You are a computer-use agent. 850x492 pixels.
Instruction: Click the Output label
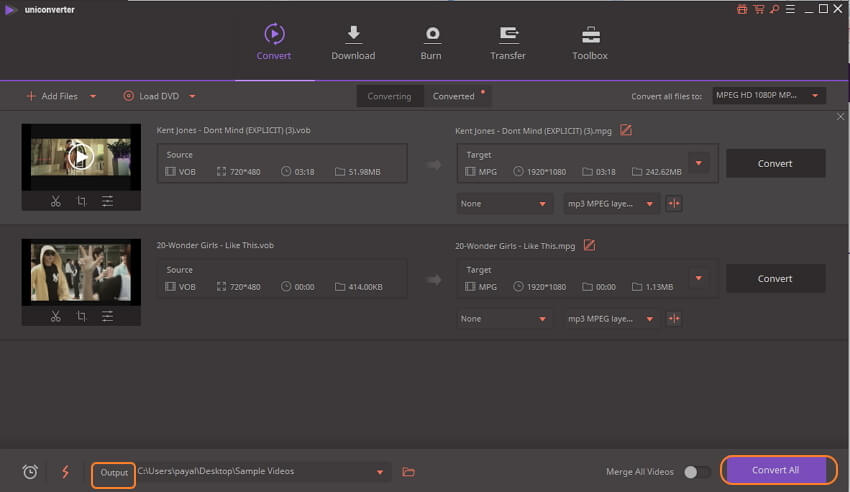click(114, 472)
